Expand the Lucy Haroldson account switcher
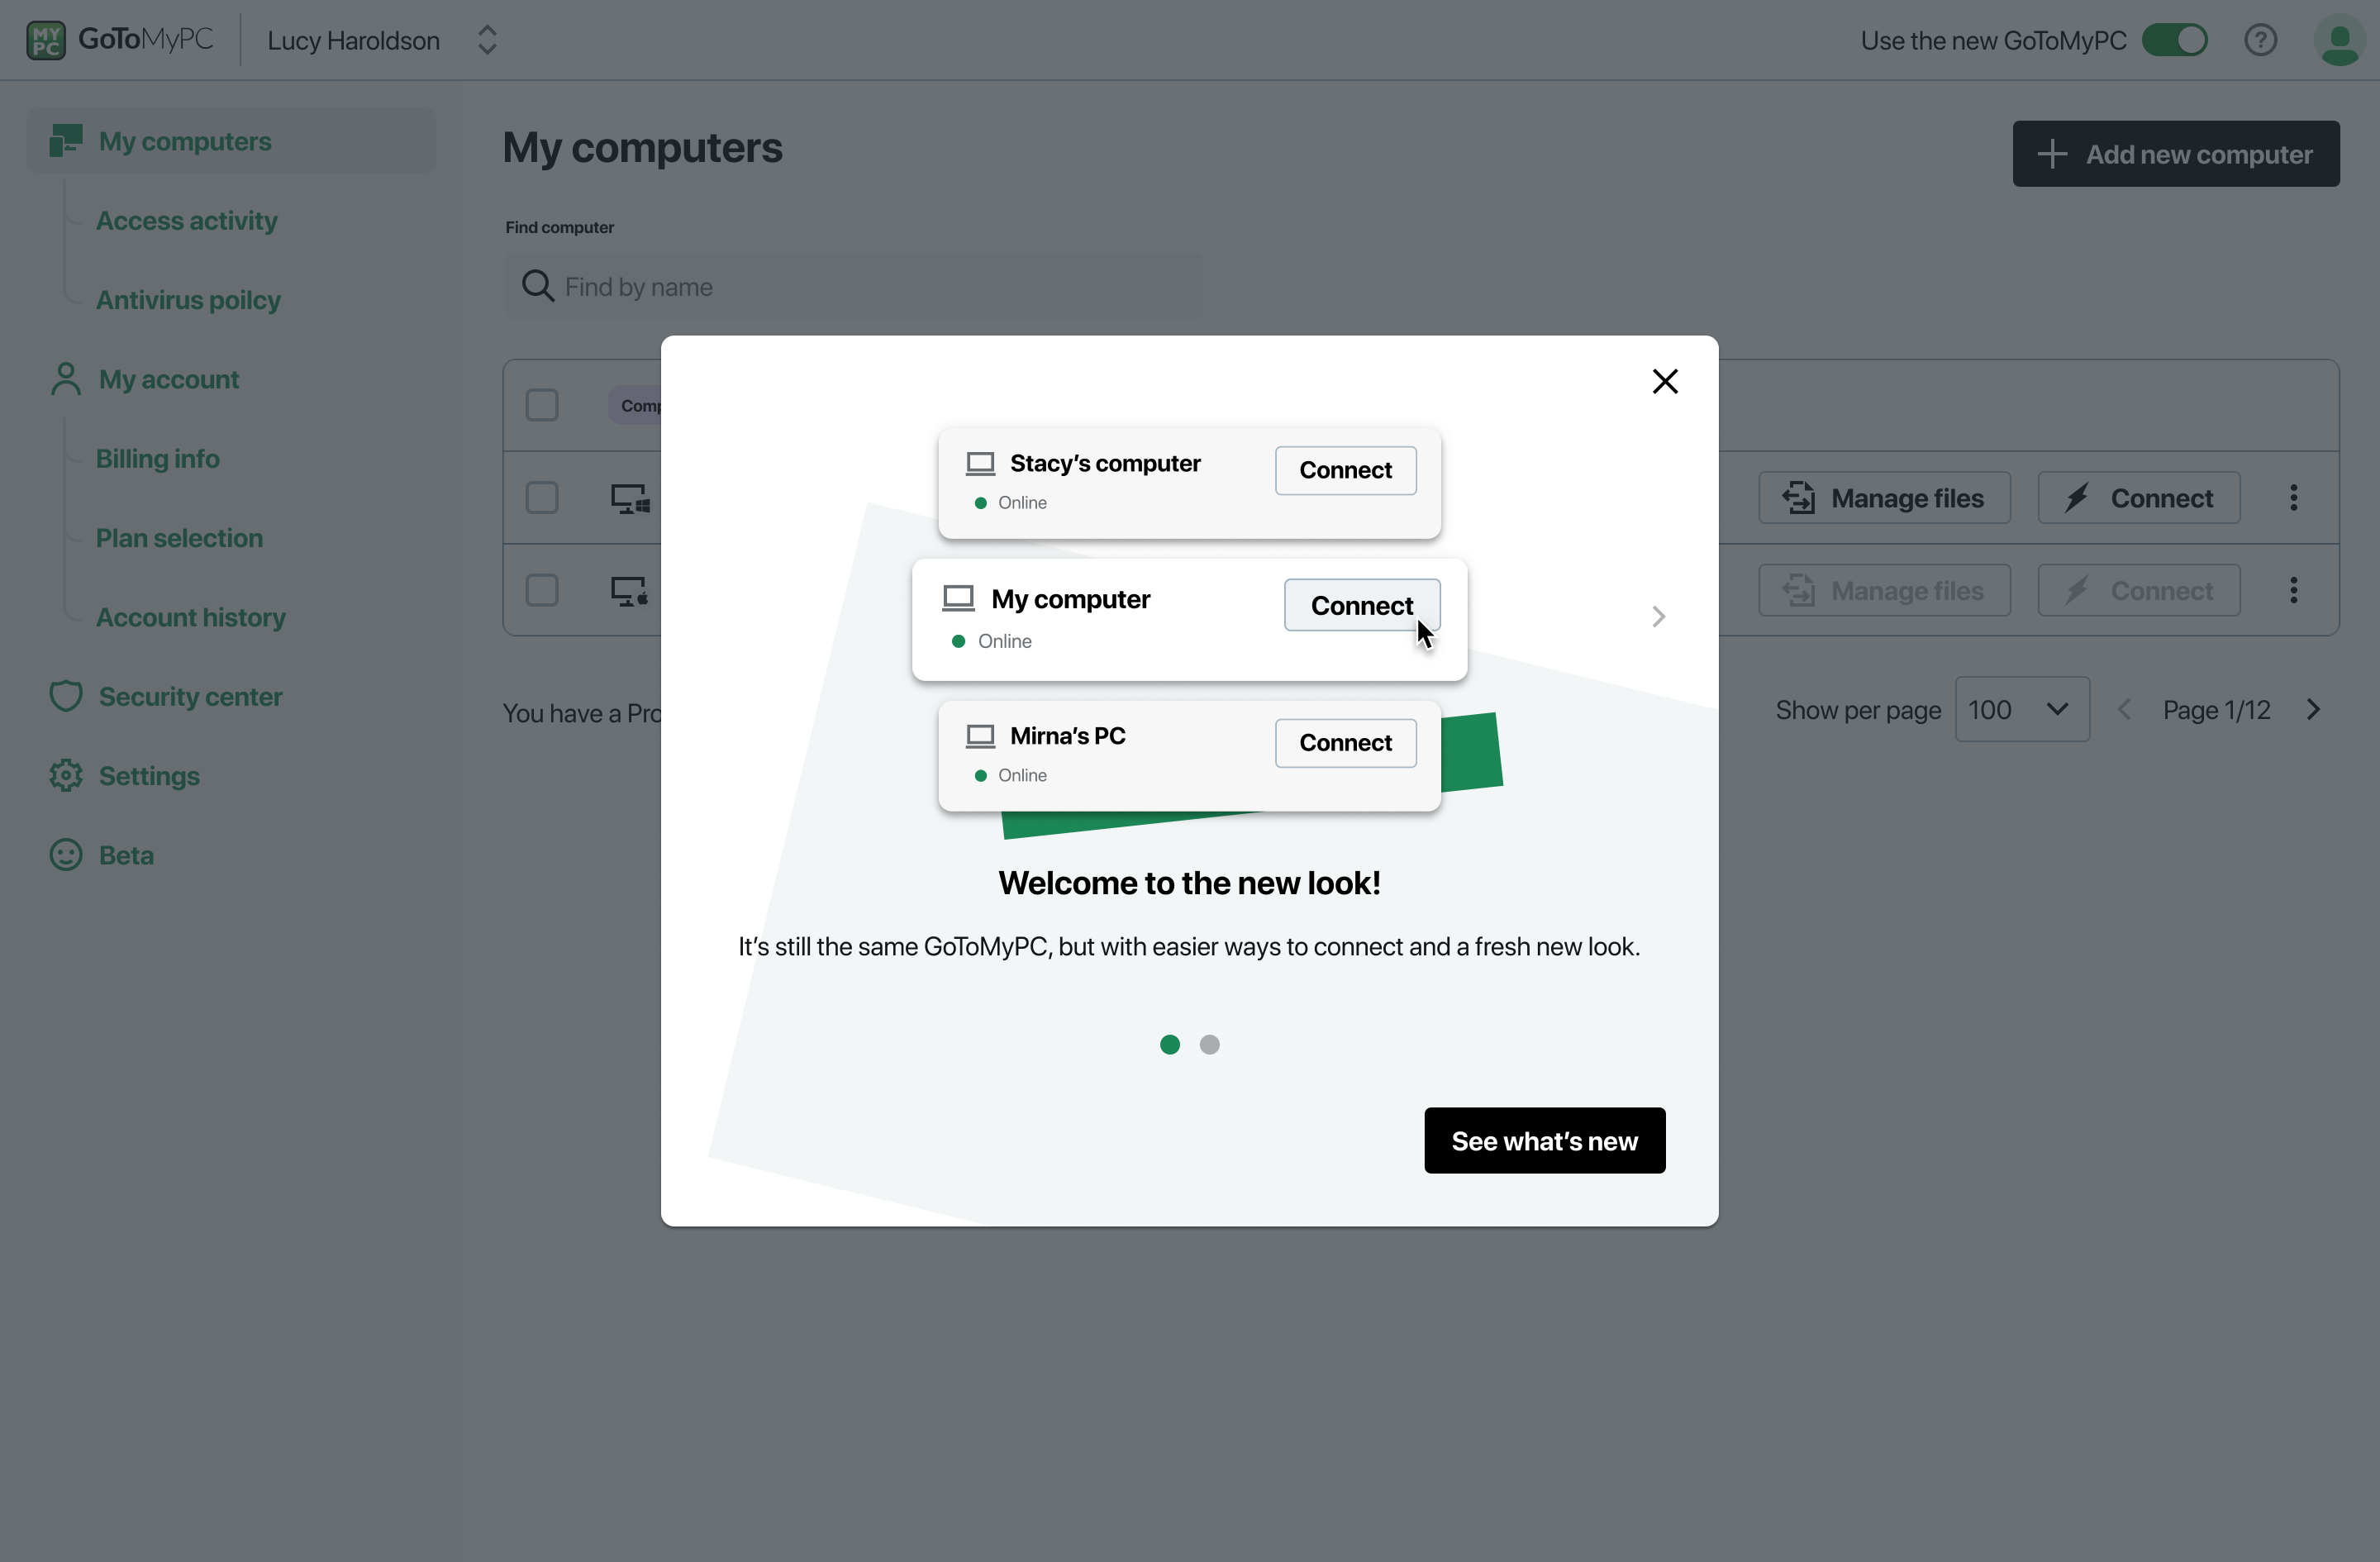The width and height of the screenshot is (2380, 1562). [487, 40]
